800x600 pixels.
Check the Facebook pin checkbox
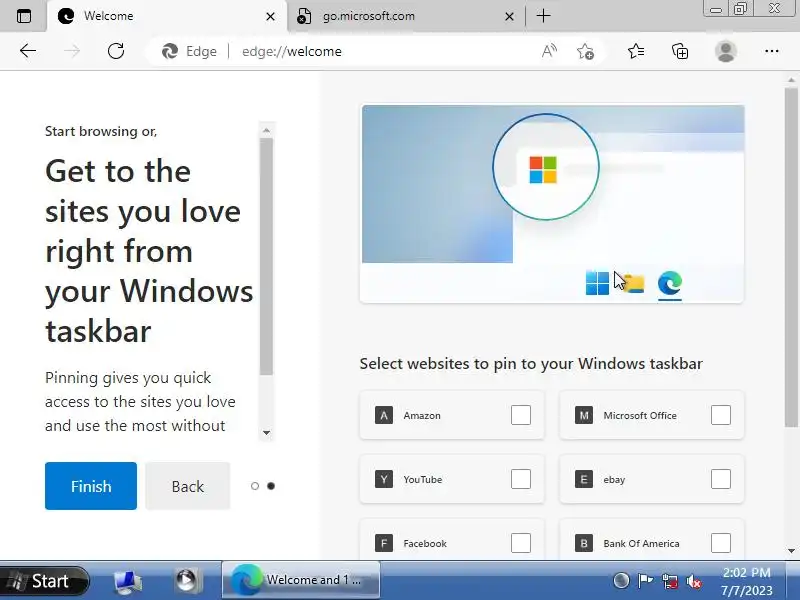click(520, 543)
